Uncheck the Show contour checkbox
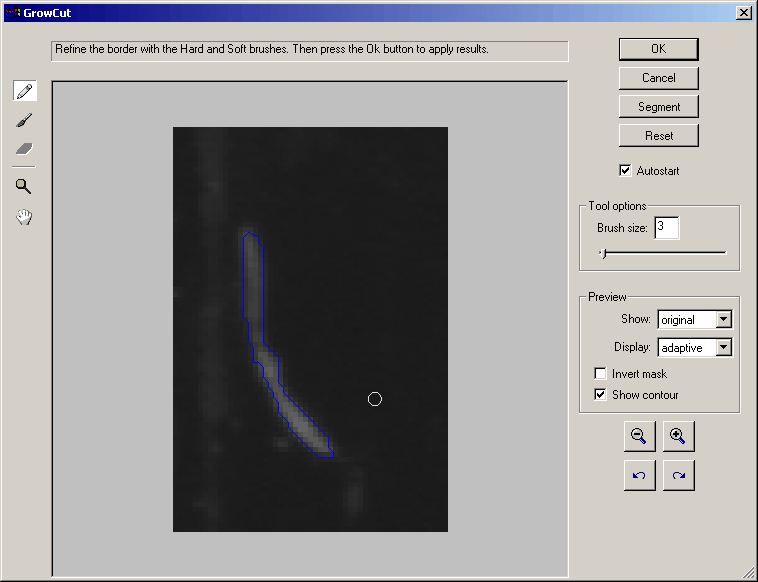The height and width of the screenshot is (582, 758). click(x=601, y=395)
